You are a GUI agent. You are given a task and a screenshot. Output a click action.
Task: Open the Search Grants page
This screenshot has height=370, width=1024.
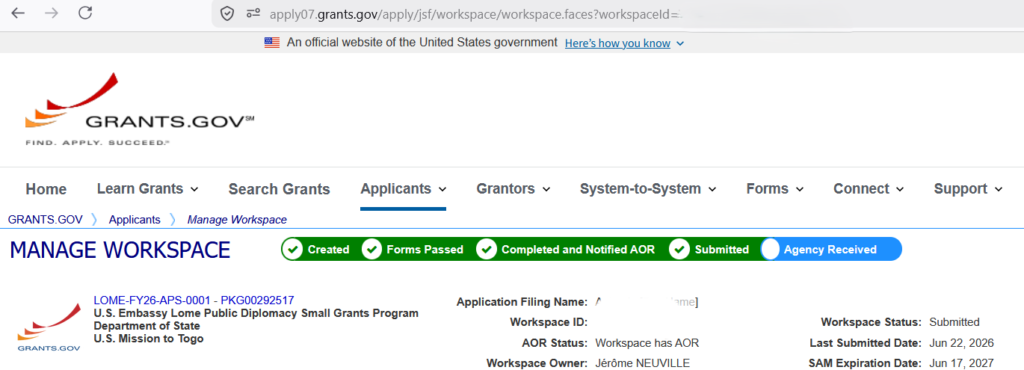pyautogui.click(x=279, y=189)
